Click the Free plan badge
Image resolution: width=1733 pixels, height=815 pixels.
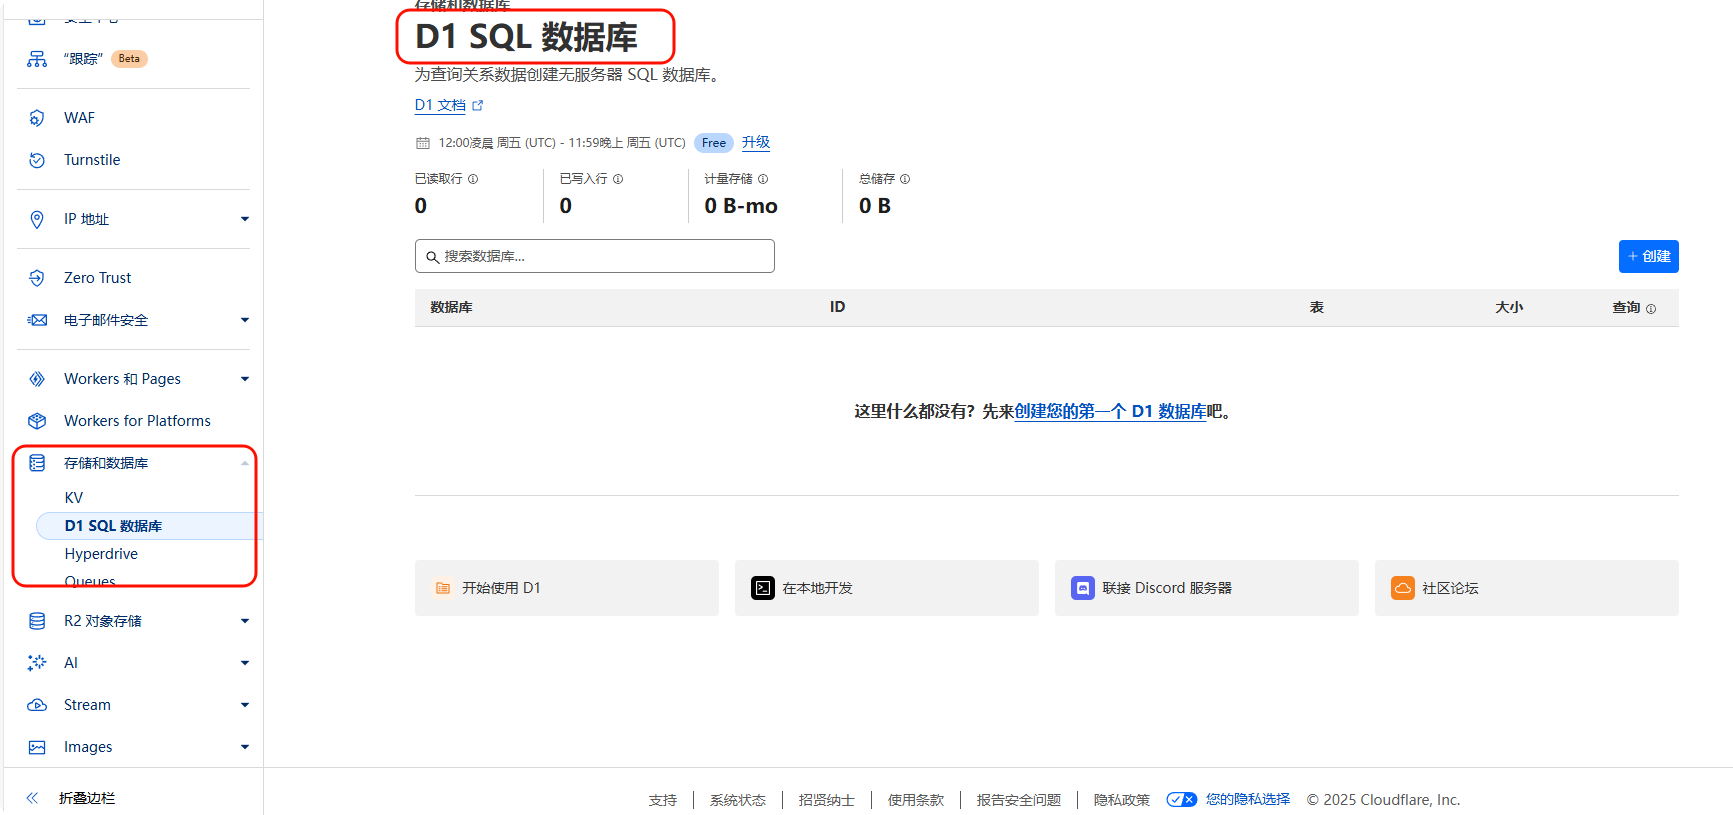click(714, 143)
